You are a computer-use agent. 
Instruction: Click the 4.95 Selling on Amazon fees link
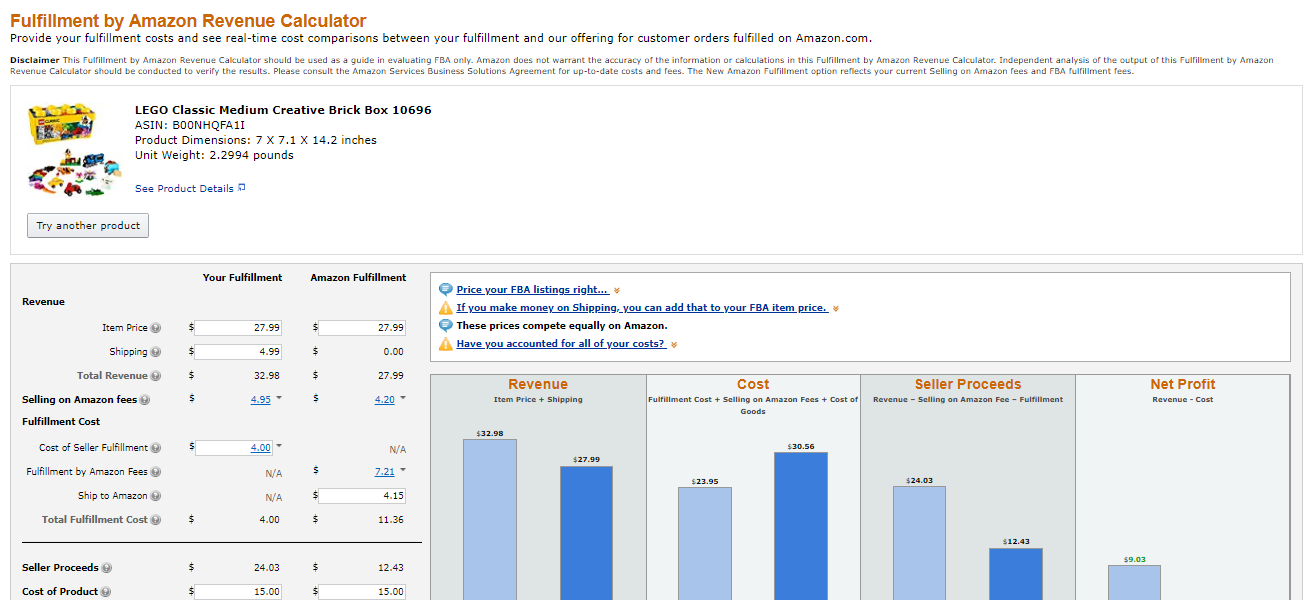pos(260,400)
